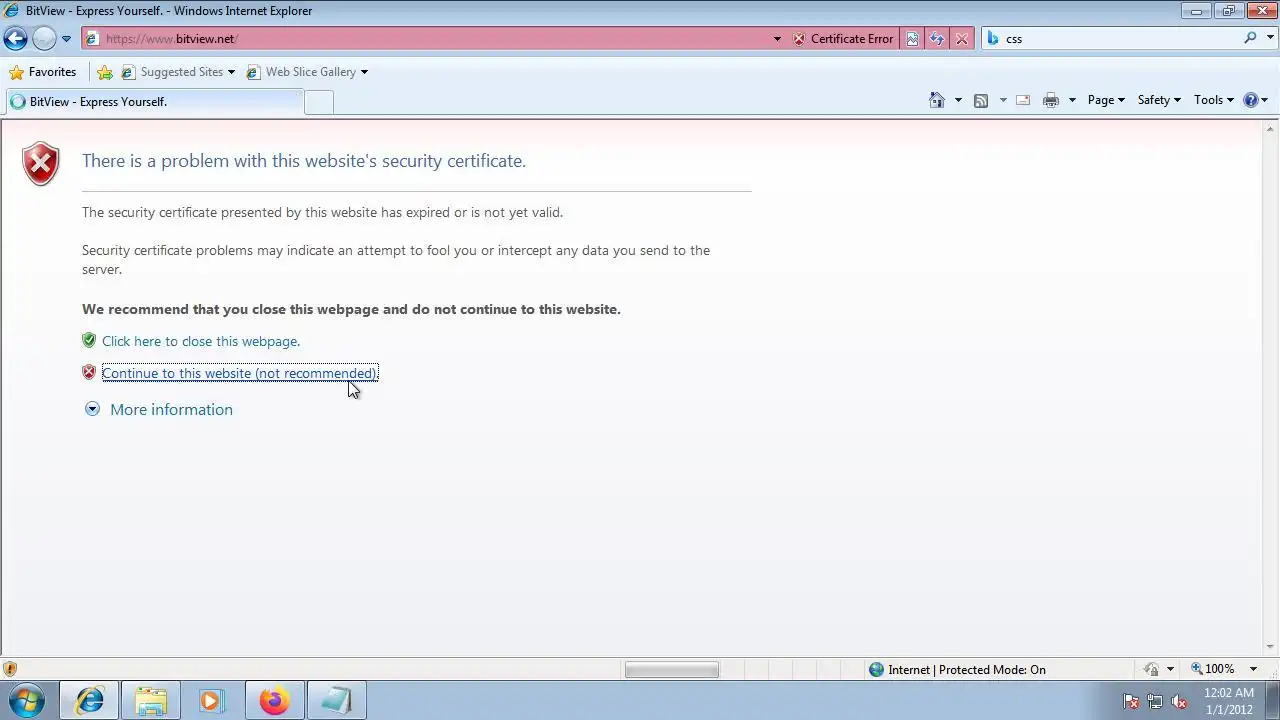Open Firefox from the taskbar
Screen dimensions: 1280x720
[274, 701]
